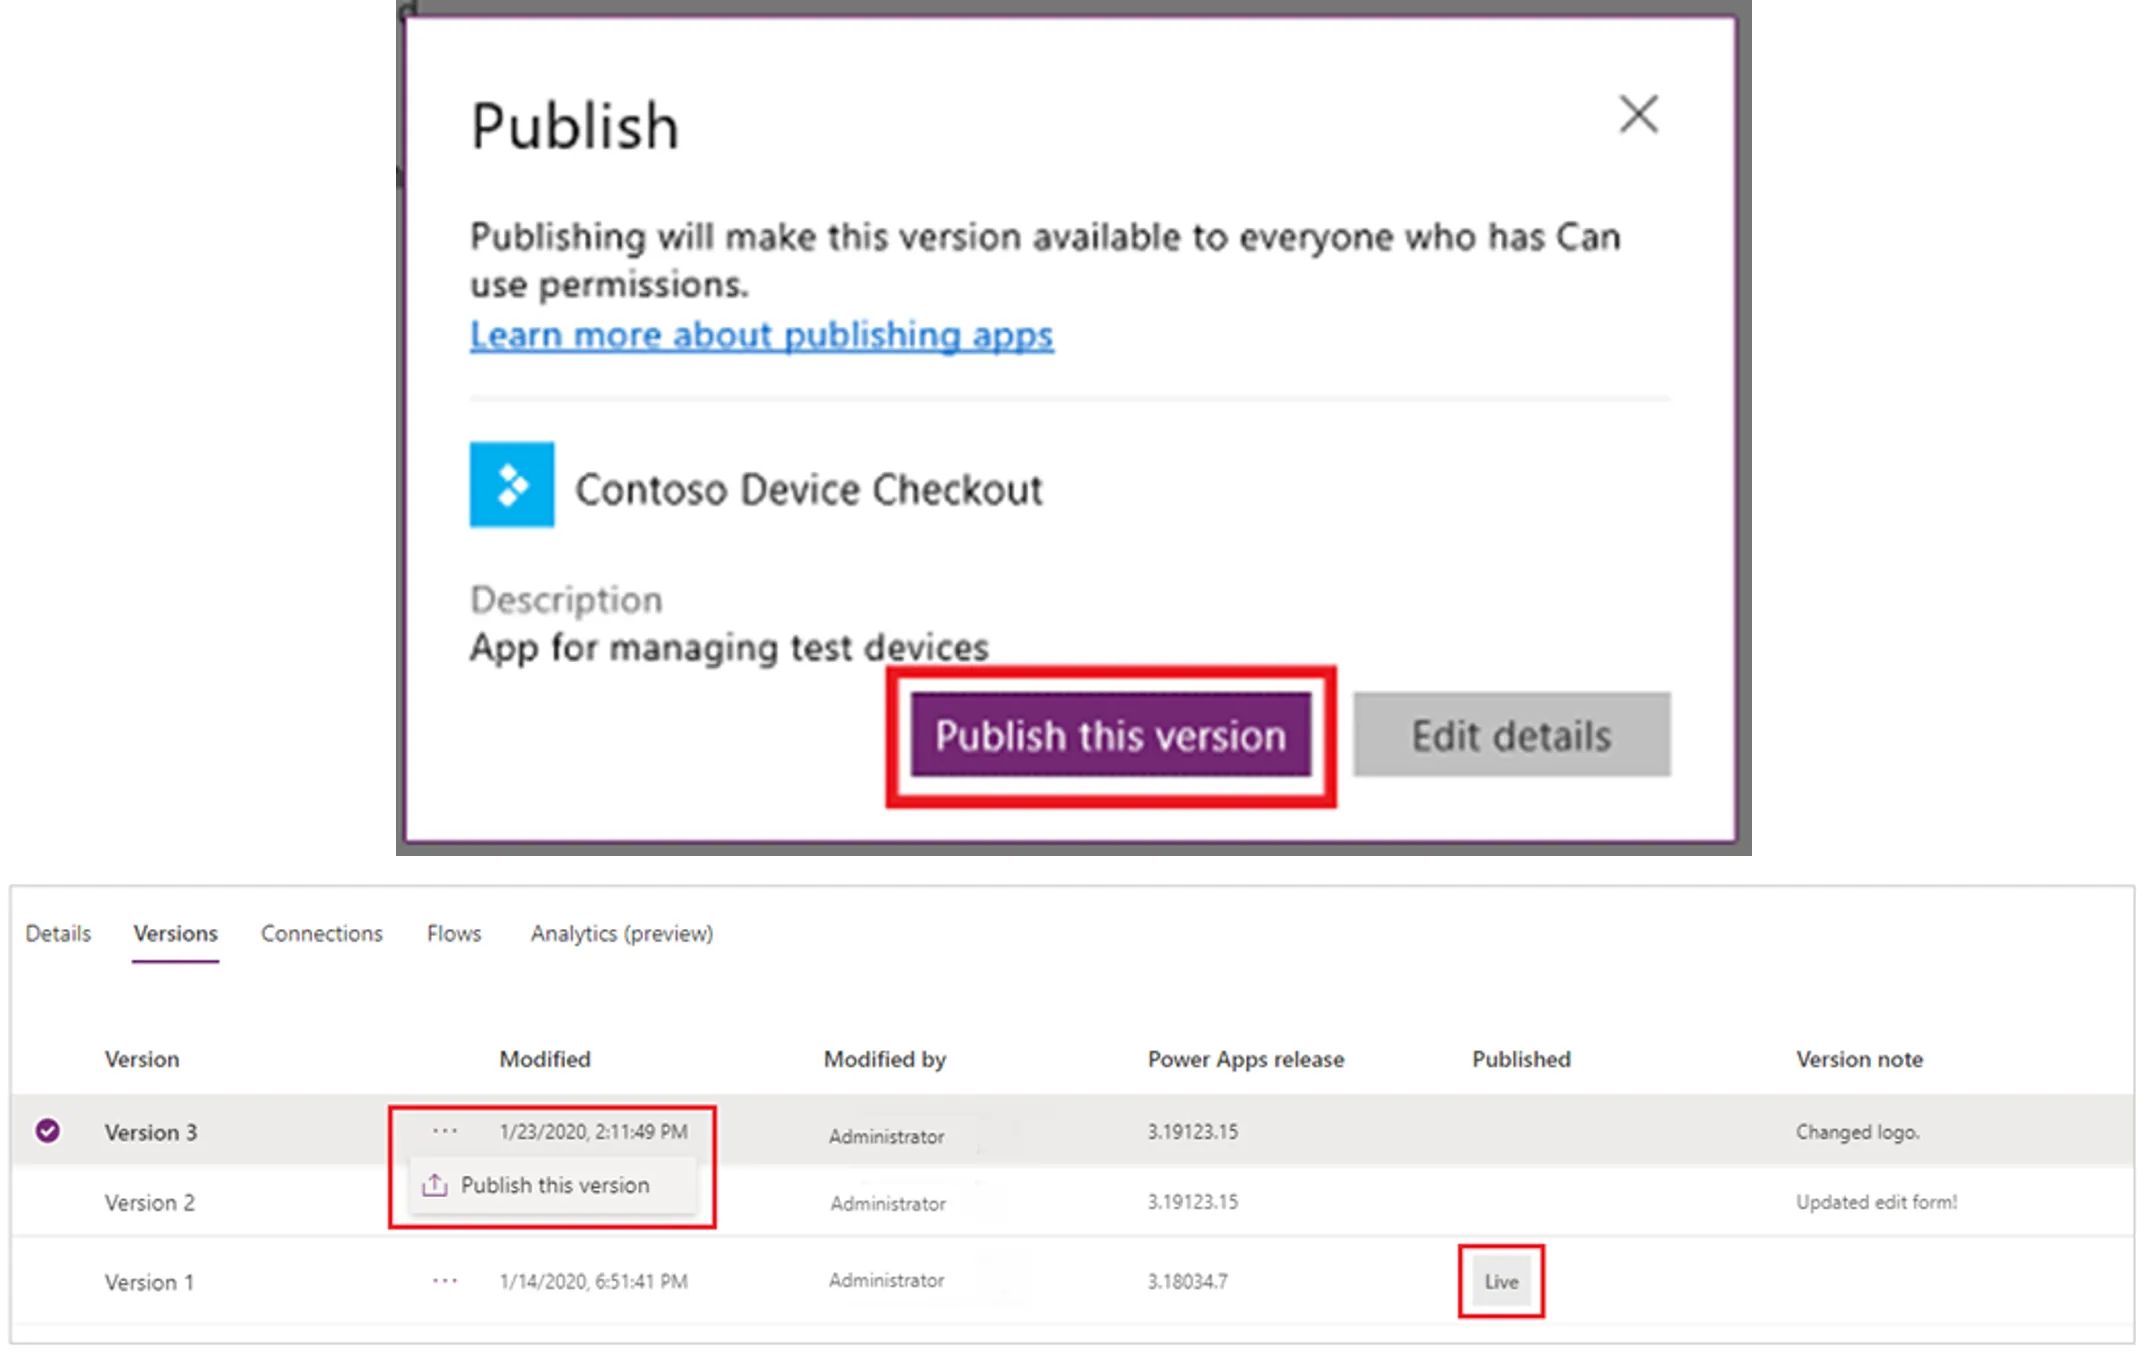2148x1357 pixels.
Task: Close the Publish dialog with X icon
Action: 1638,114
